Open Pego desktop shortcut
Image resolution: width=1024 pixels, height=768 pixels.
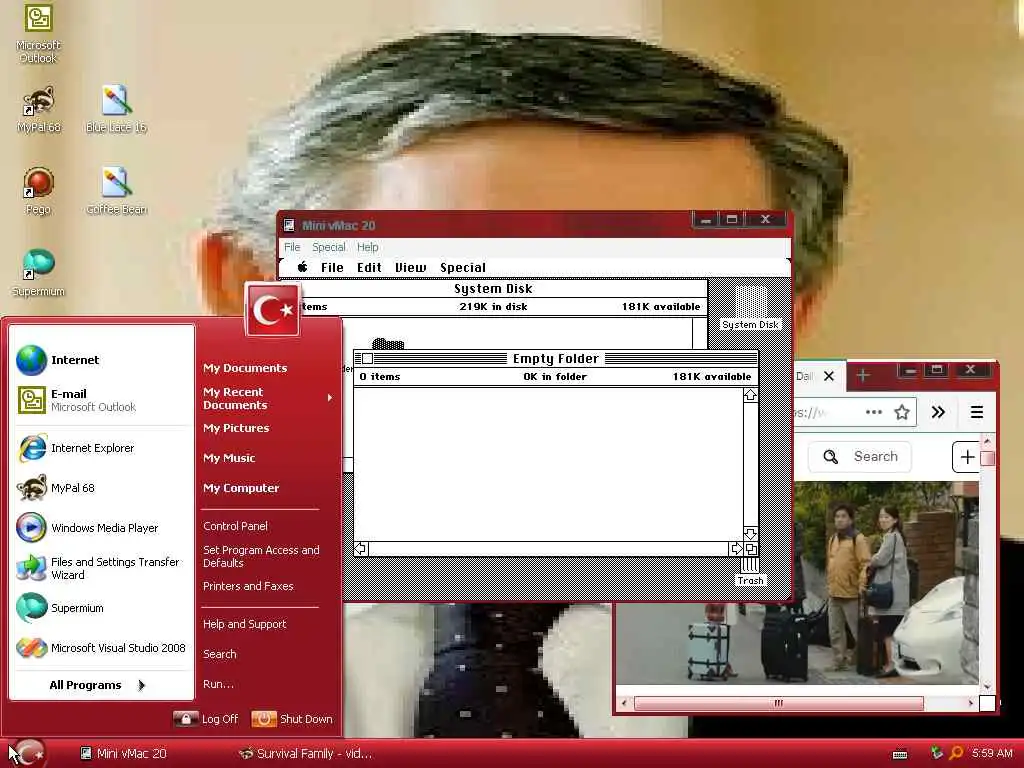(x=38, y=191)
